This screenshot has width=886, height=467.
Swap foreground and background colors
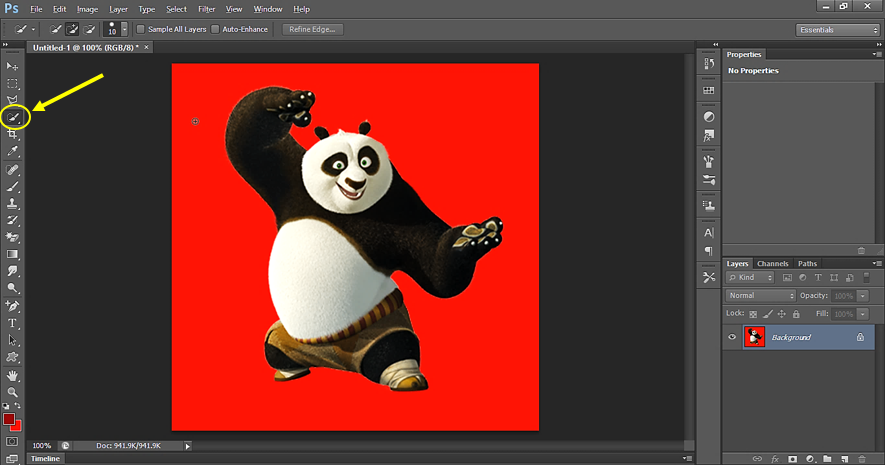point(18,406)
